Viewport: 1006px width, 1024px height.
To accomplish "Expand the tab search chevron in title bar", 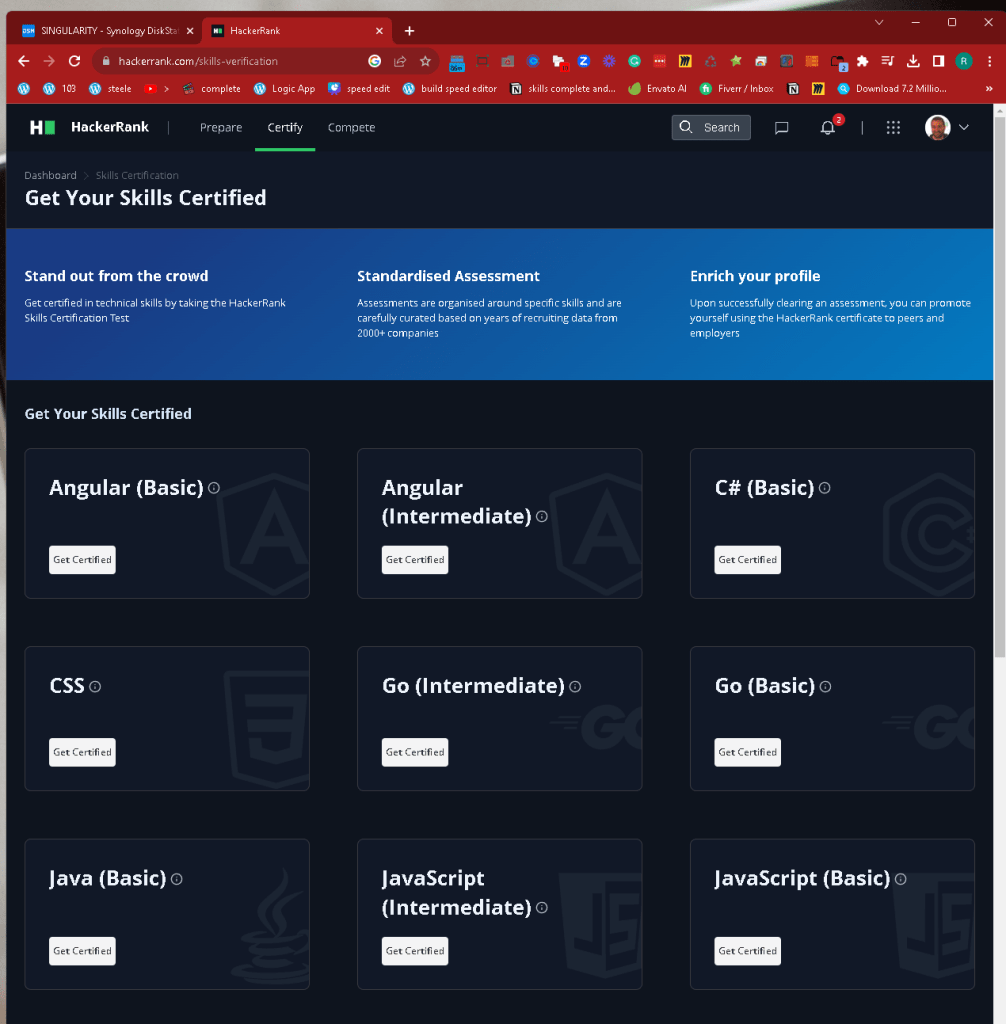I will (879, 22).
